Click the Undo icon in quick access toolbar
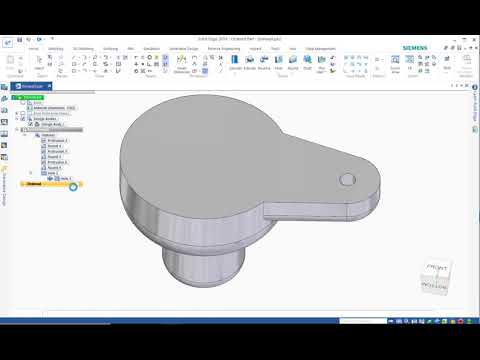The width and height of the screenshot is (480, 360). coord(29,40)
